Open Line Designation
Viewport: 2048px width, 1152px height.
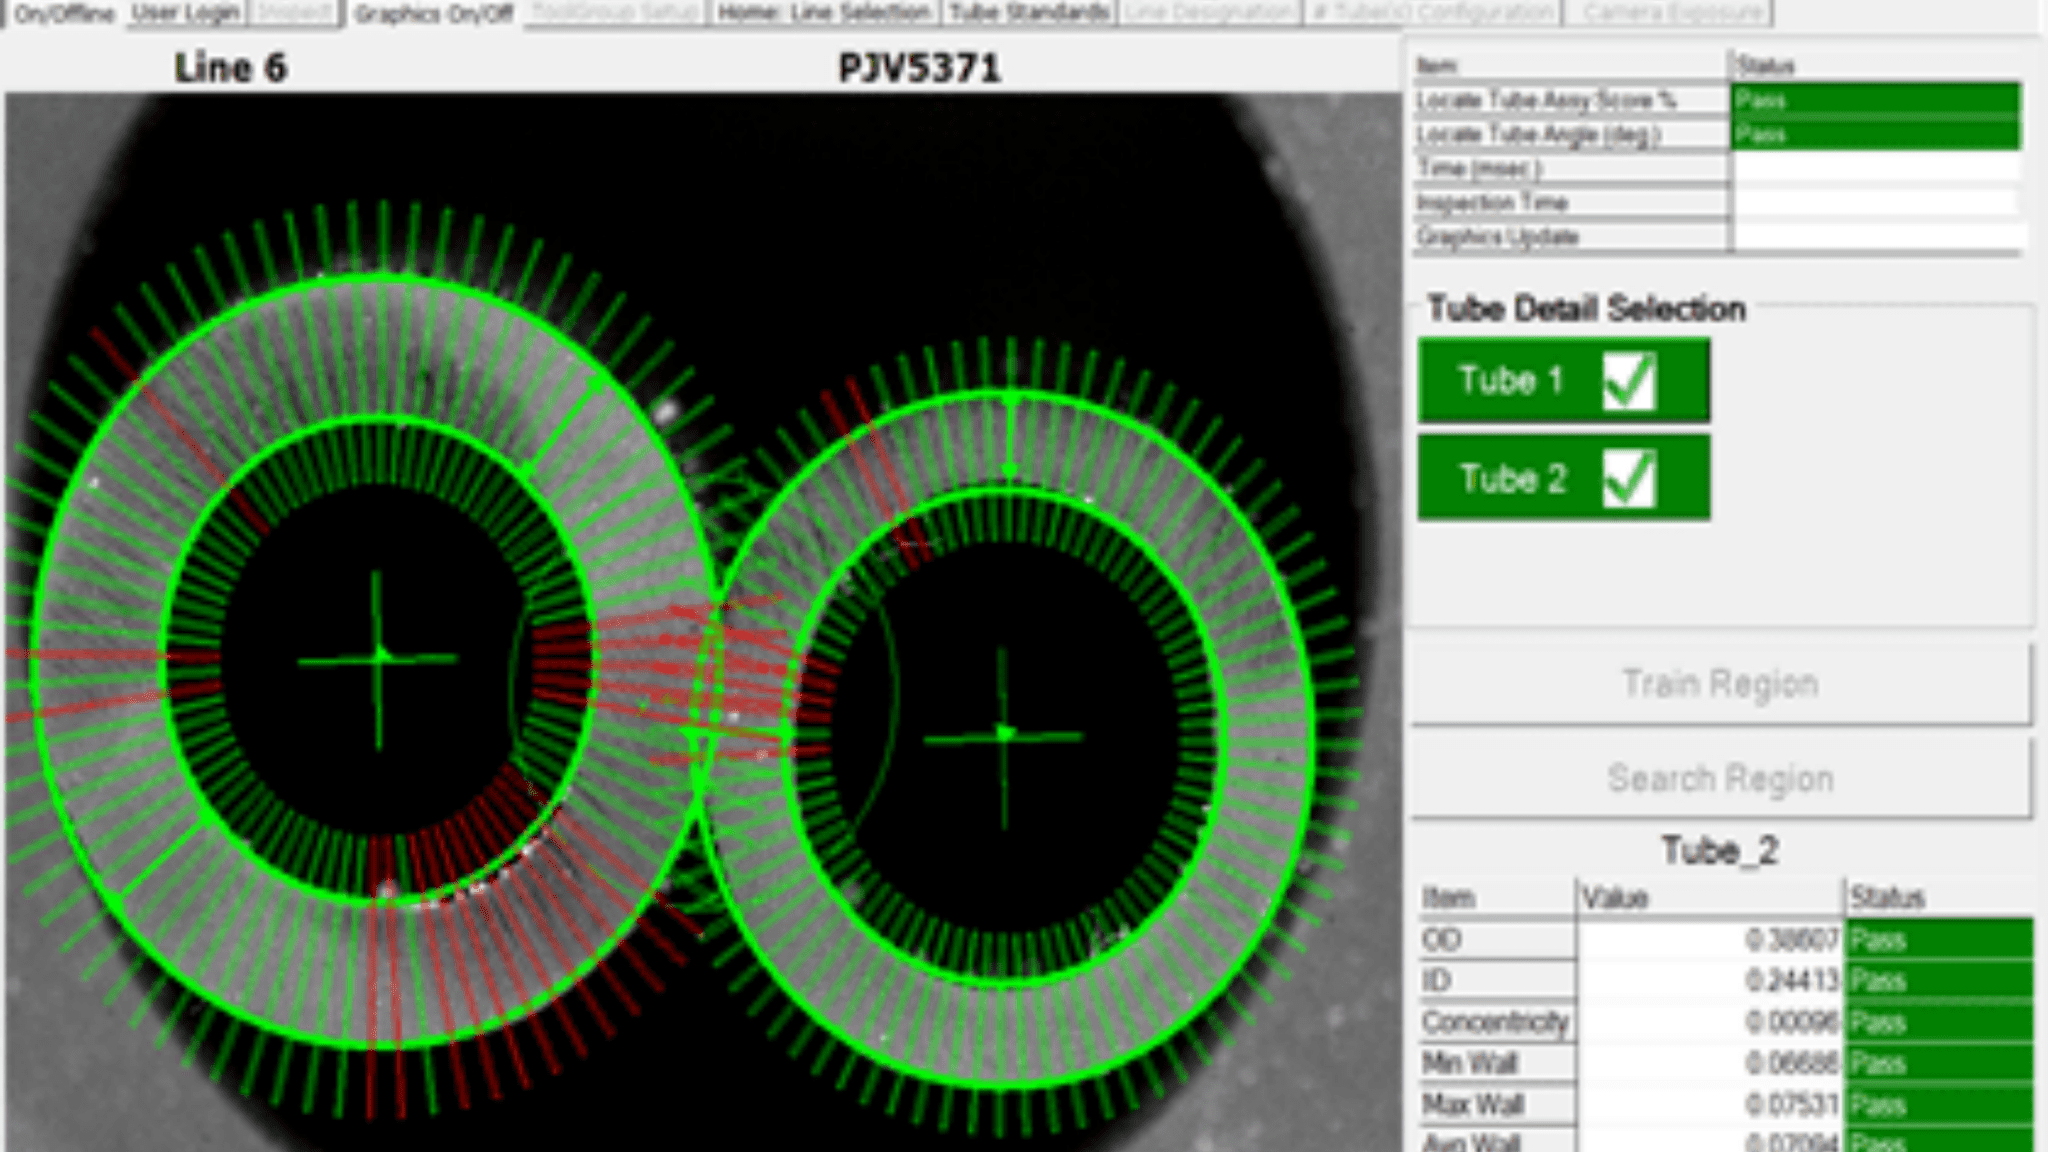[x=1210, y=14]
